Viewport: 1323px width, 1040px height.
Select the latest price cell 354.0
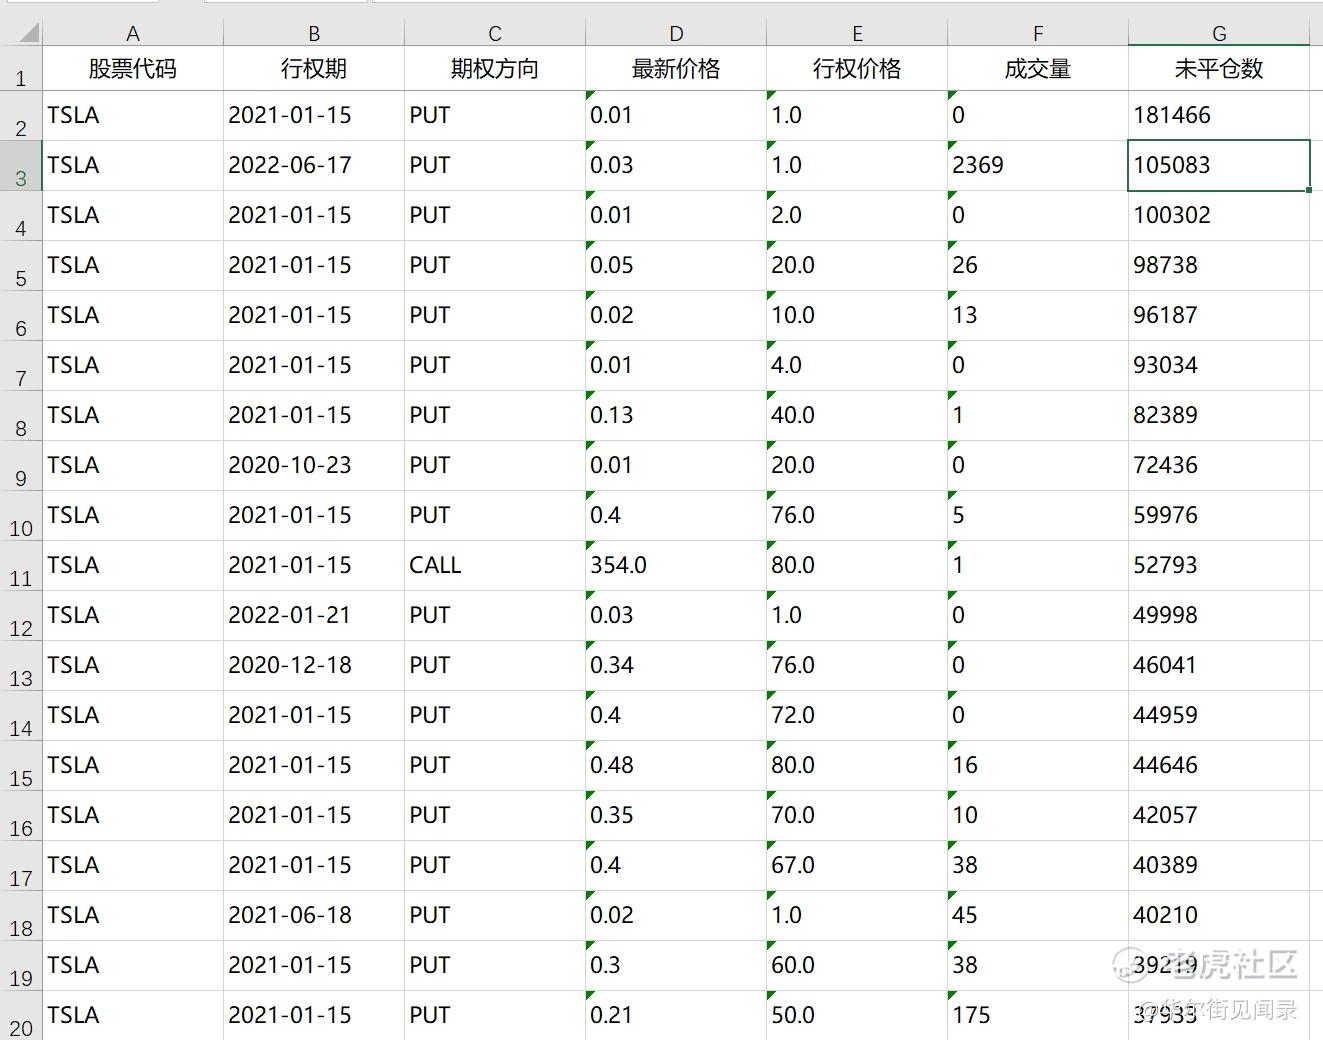tap(675, 565)
